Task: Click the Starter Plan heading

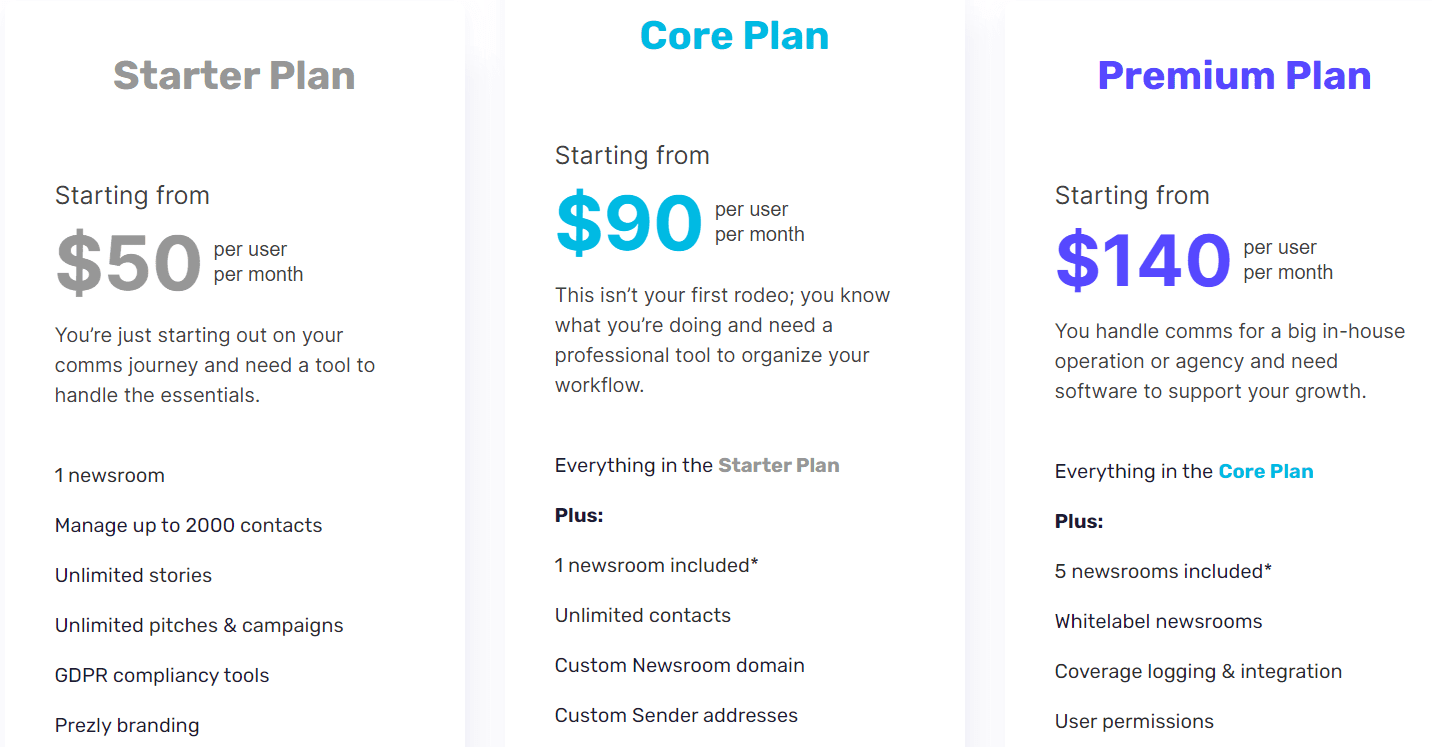Action: (234, 76)
